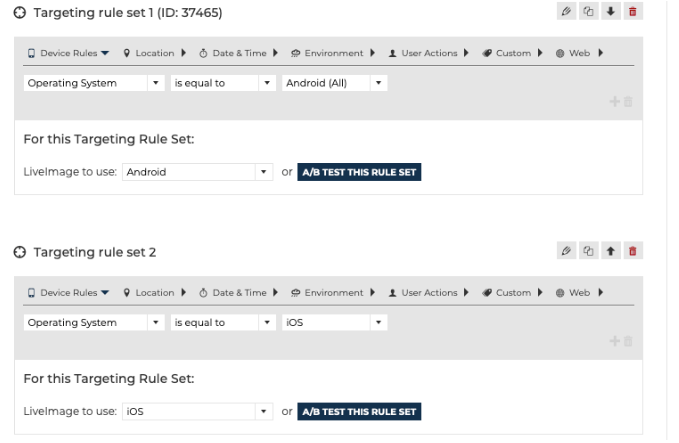This screenshot has width=679, height=443.
Task: Add a condition with plus icon in rule set 2
Action: [x=614, y=341]
